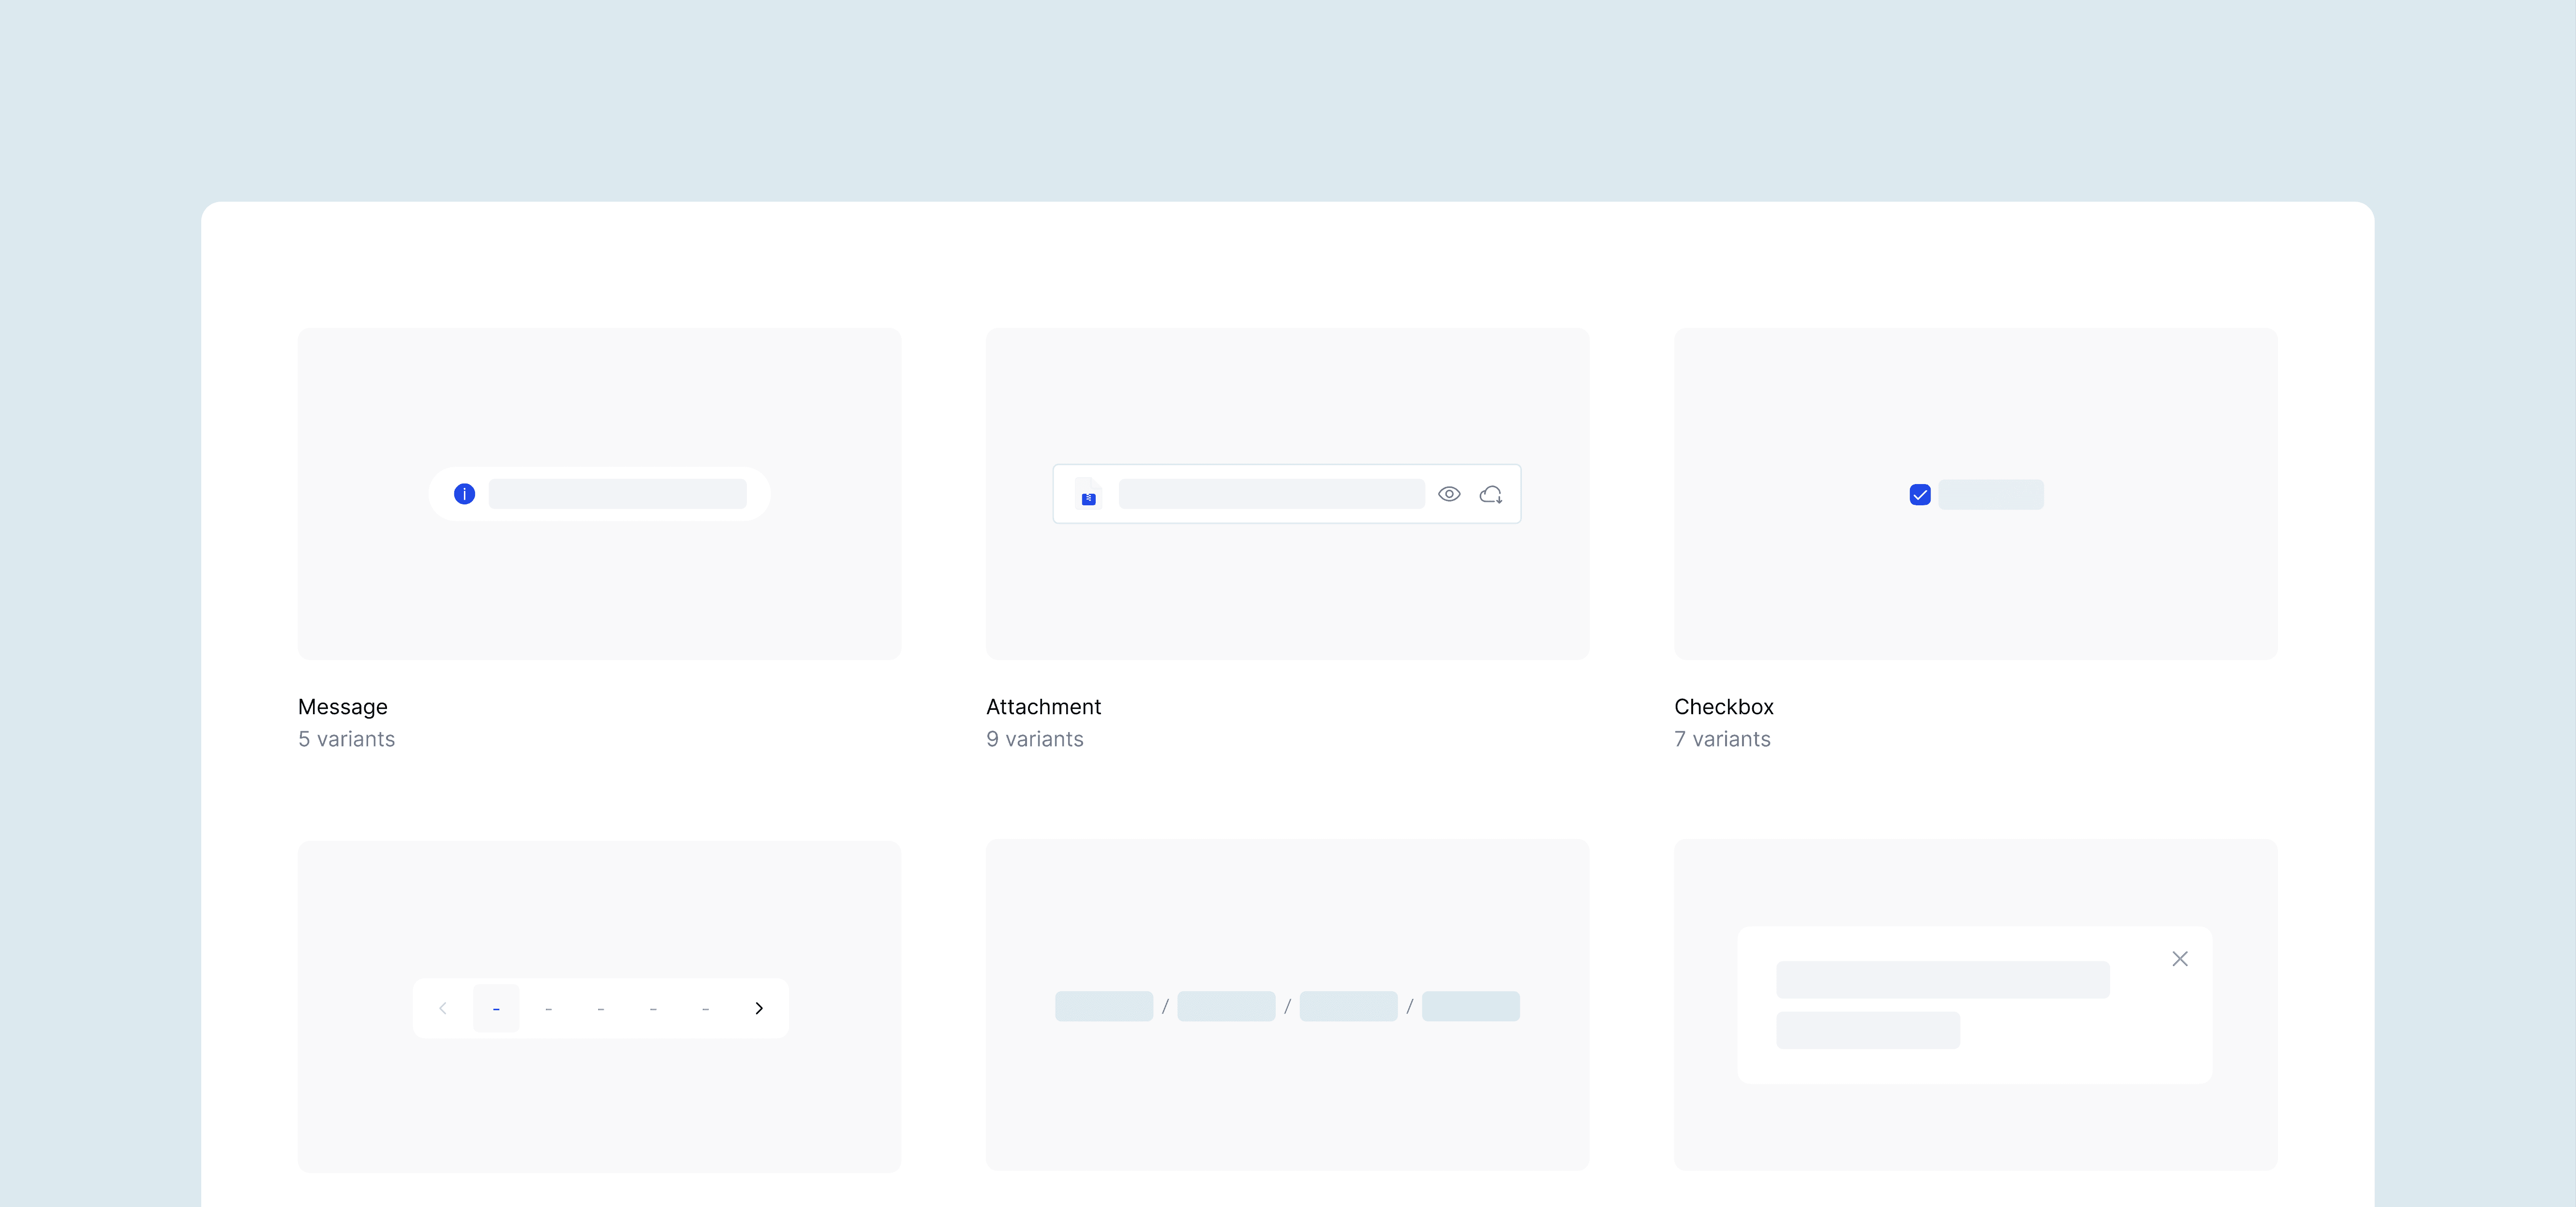Click the attachment file name placeholder

(x=1271, y=494)
